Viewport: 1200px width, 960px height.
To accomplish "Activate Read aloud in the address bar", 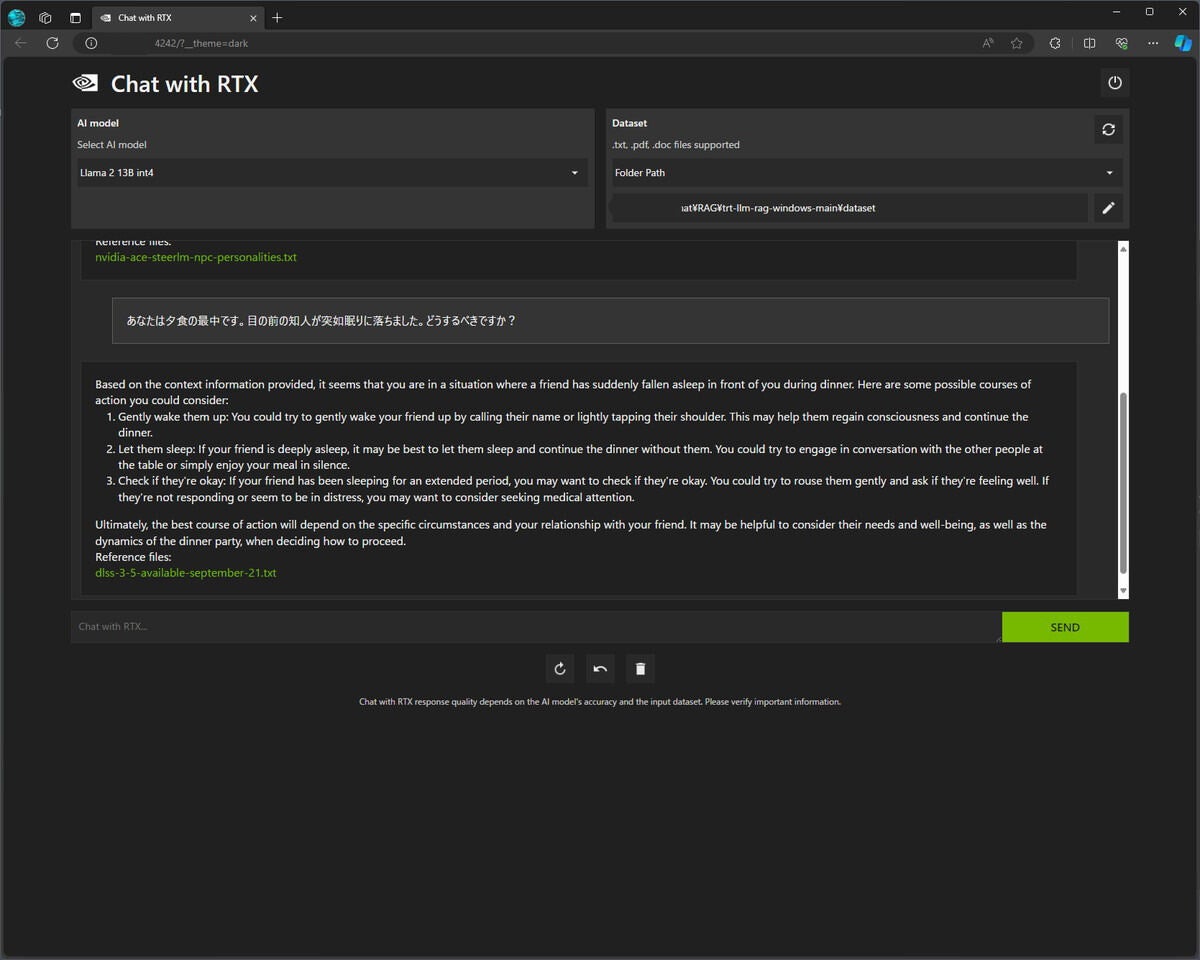I will 986,43.
